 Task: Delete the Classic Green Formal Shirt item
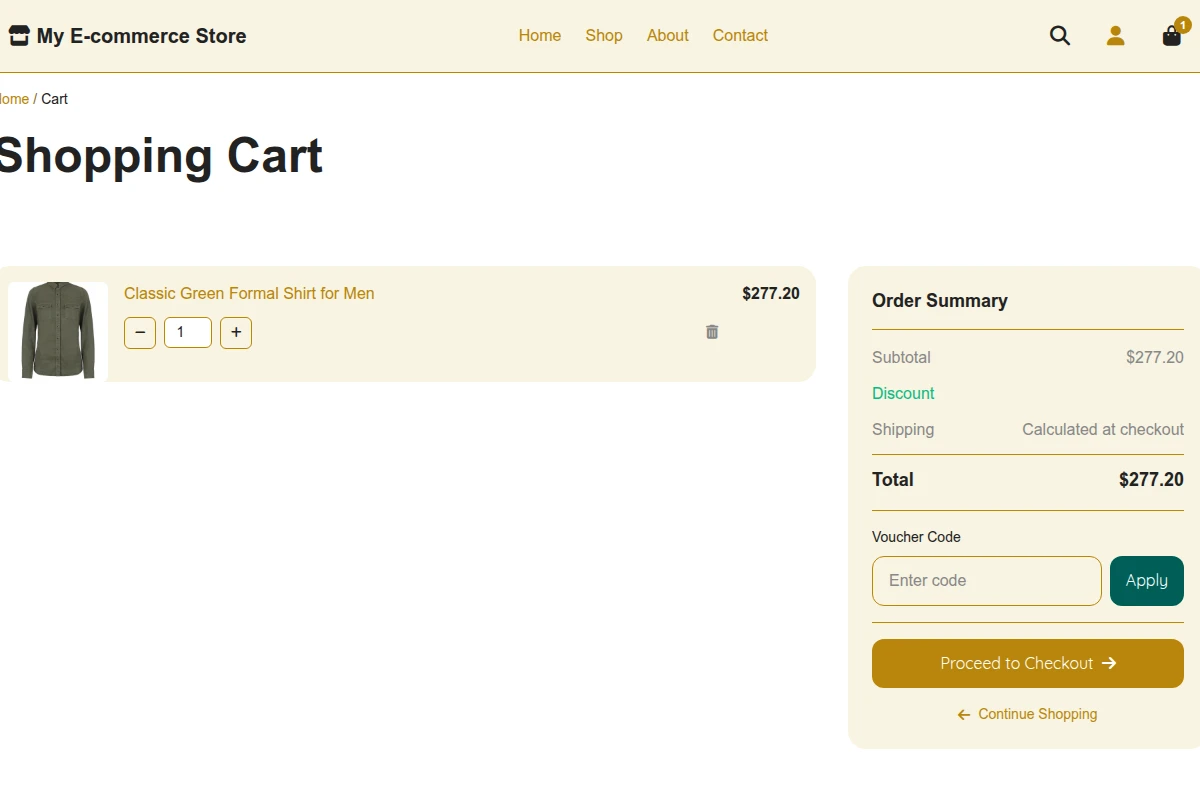[712, 332]
